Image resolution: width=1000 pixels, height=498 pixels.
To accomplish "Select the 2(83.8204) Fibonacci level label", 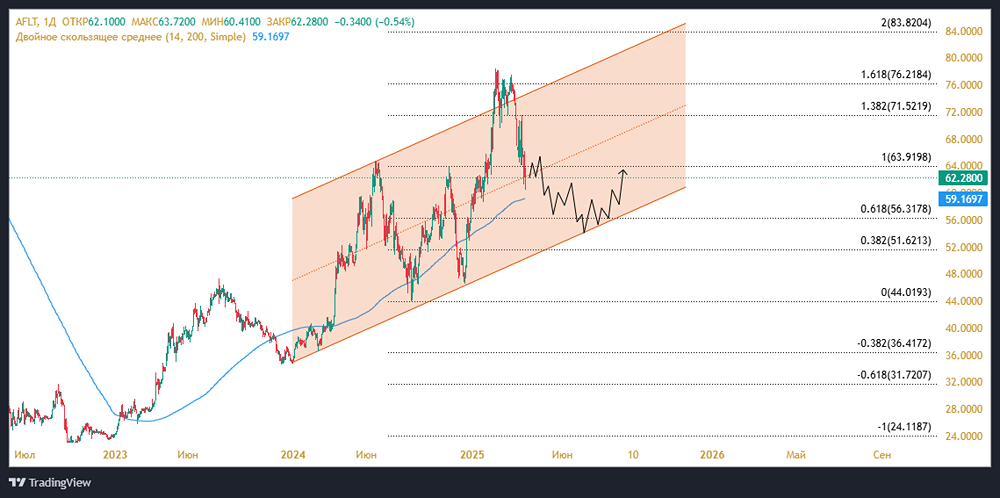I will tap(907, 23).
